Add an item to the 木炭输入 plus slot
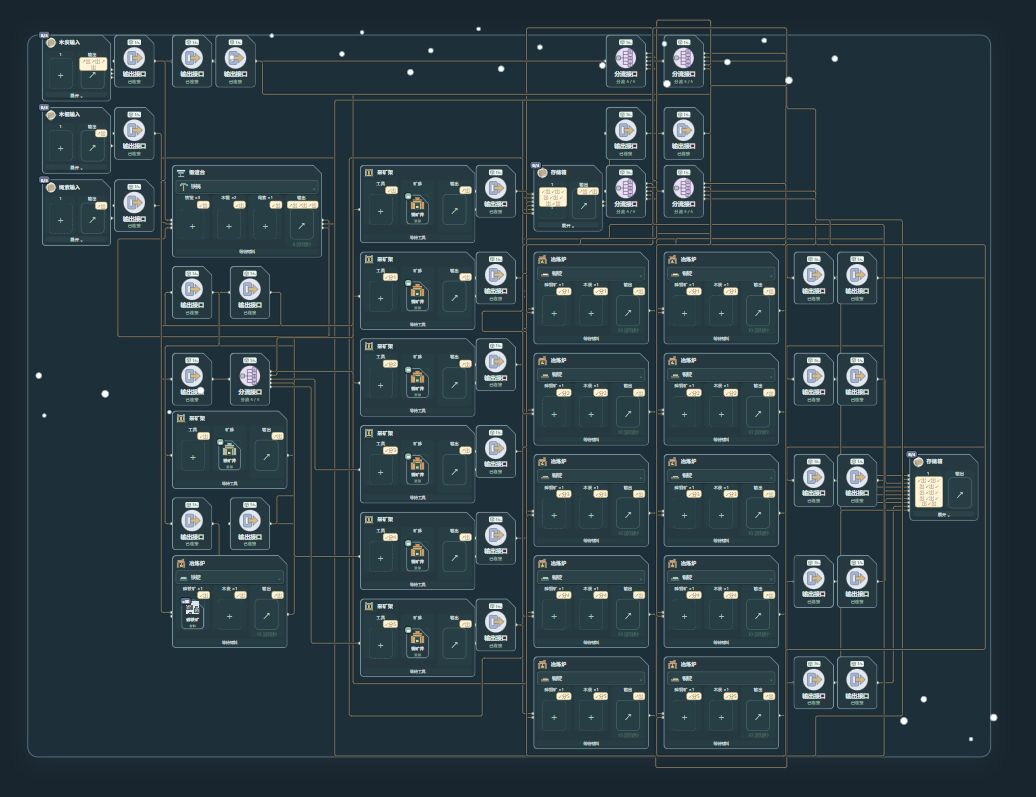The height and width of the screenshot is (797, 1036). (x=60, y=75)
